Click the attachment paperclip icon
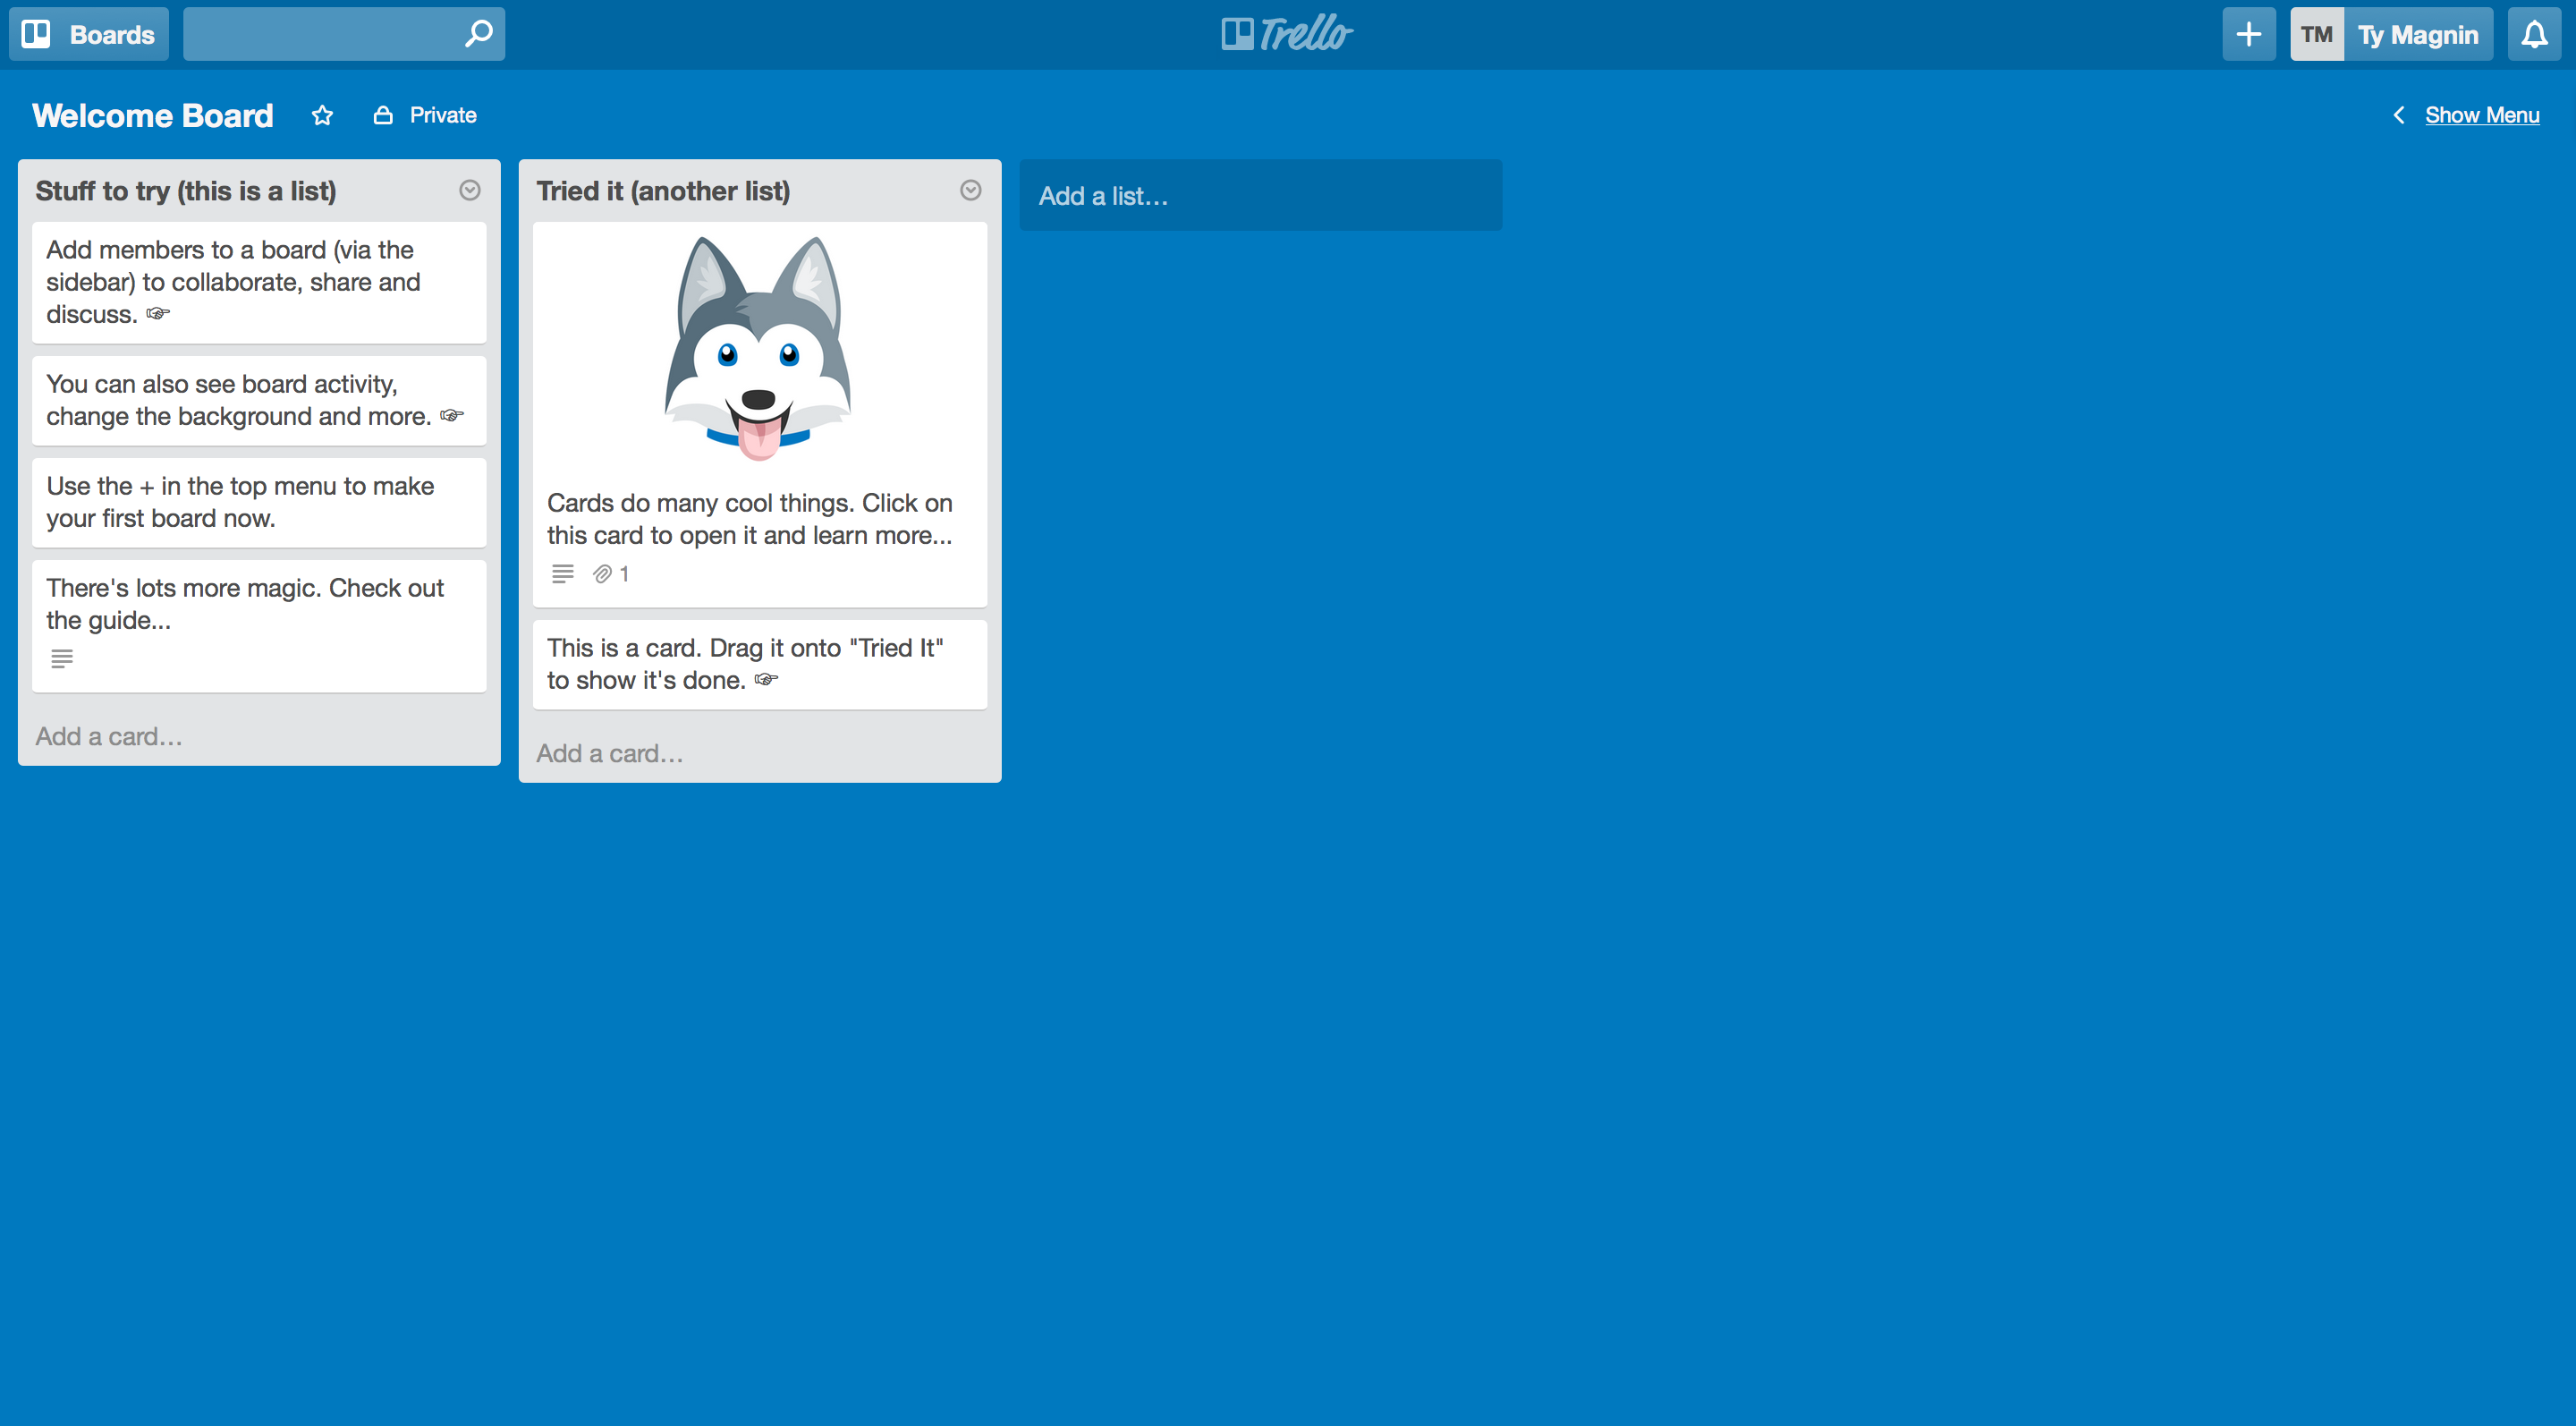 click(x=602, y=573)
